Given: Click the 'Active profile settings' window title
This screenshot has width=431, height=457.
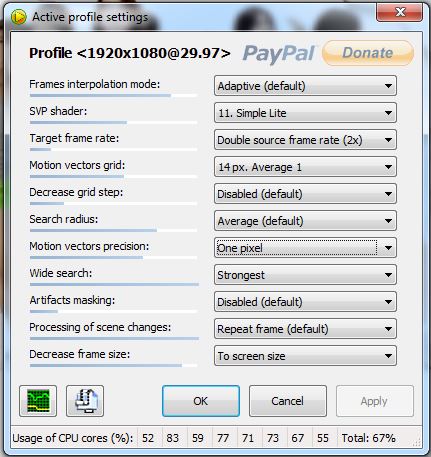Looking at the screenshot, I should [x=90, y=17].
